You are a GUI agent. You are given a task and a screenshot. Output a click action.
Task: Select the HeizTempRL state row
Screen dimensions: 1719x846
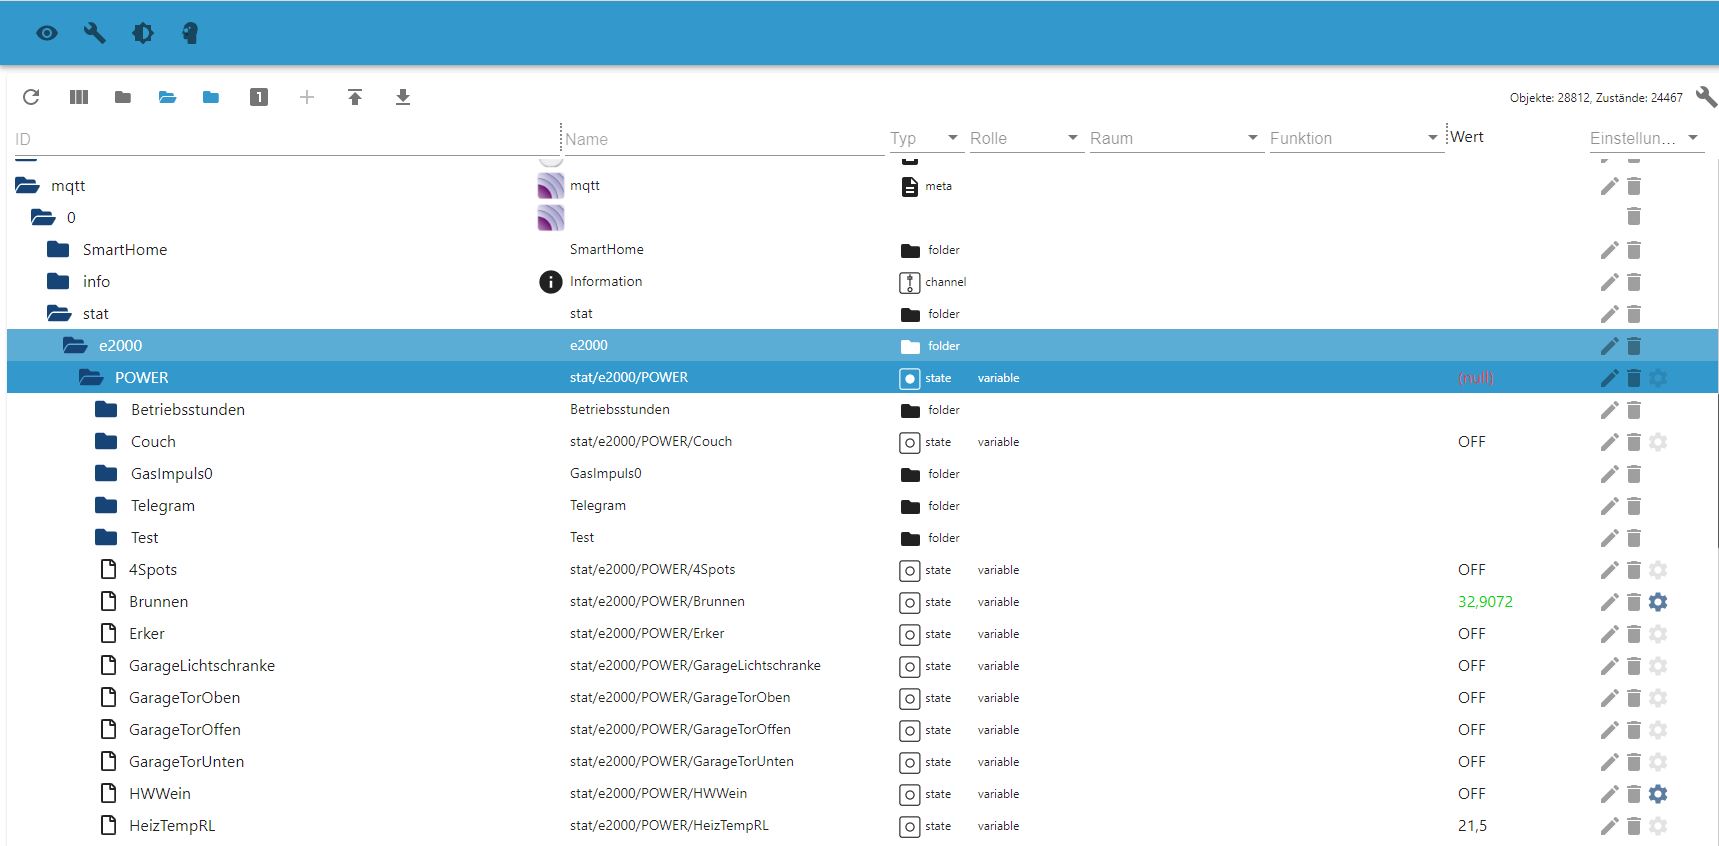pyautogui.click(x=172, y=826)
